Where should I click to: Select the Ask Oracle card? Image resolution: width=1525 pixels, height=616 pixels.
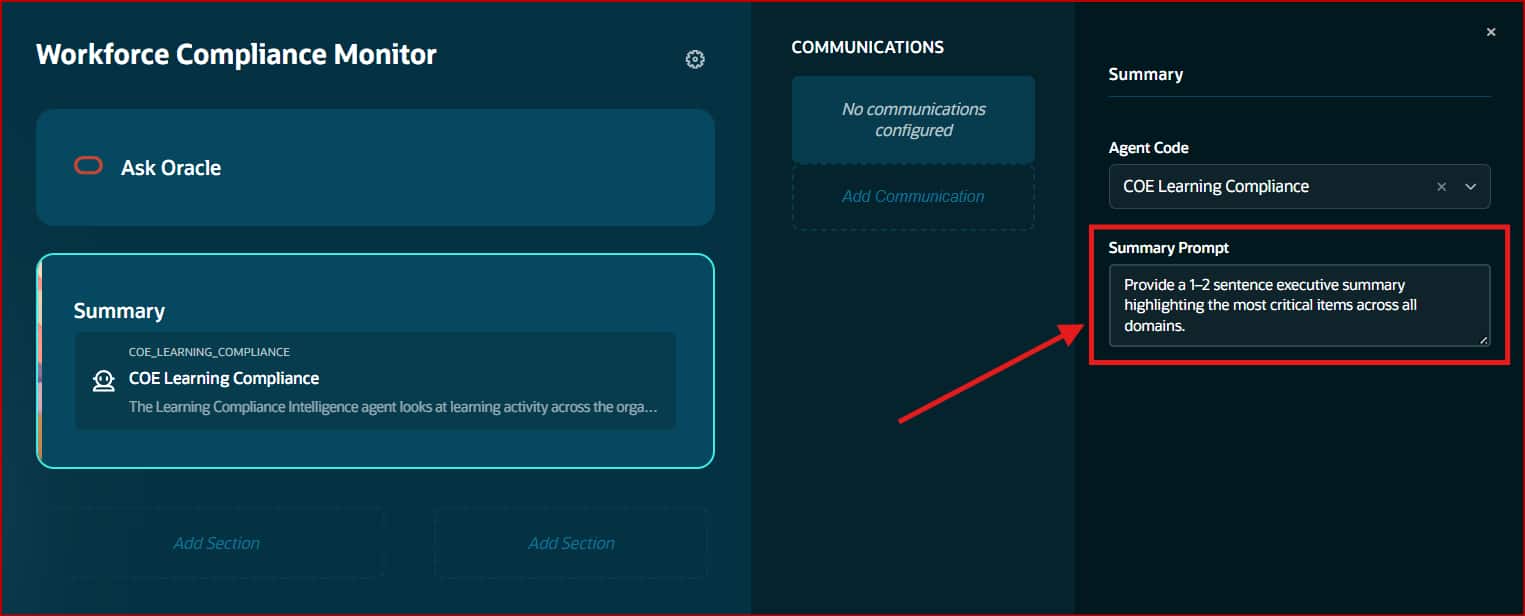(375, 167)
